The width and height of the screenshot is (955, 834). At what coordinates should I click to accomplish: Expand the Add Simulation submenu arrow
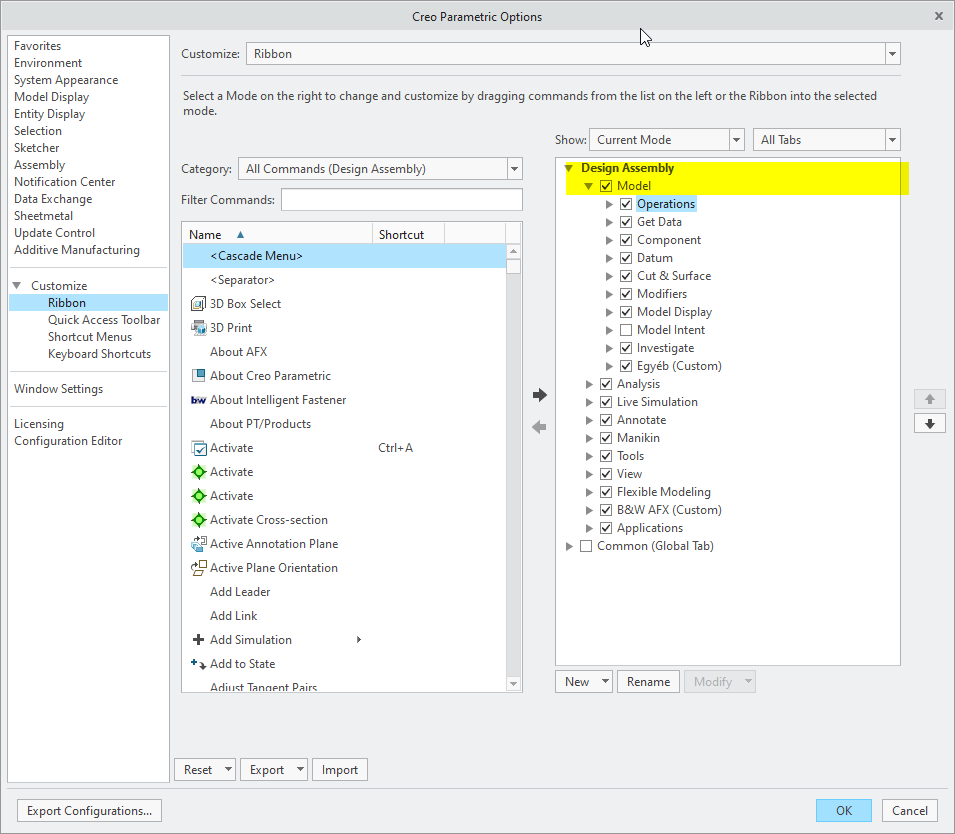[x=359, y=640]
